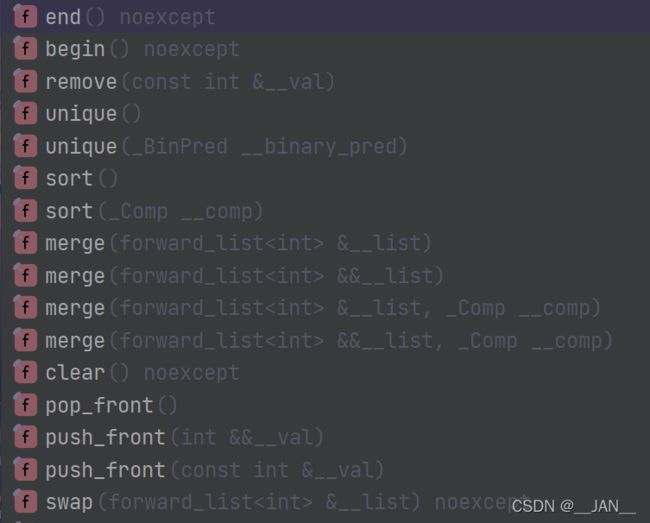The height and width of the screenshot is (523, 650).
Task: Click the function icon beside clear()
Action: (25, 372)
